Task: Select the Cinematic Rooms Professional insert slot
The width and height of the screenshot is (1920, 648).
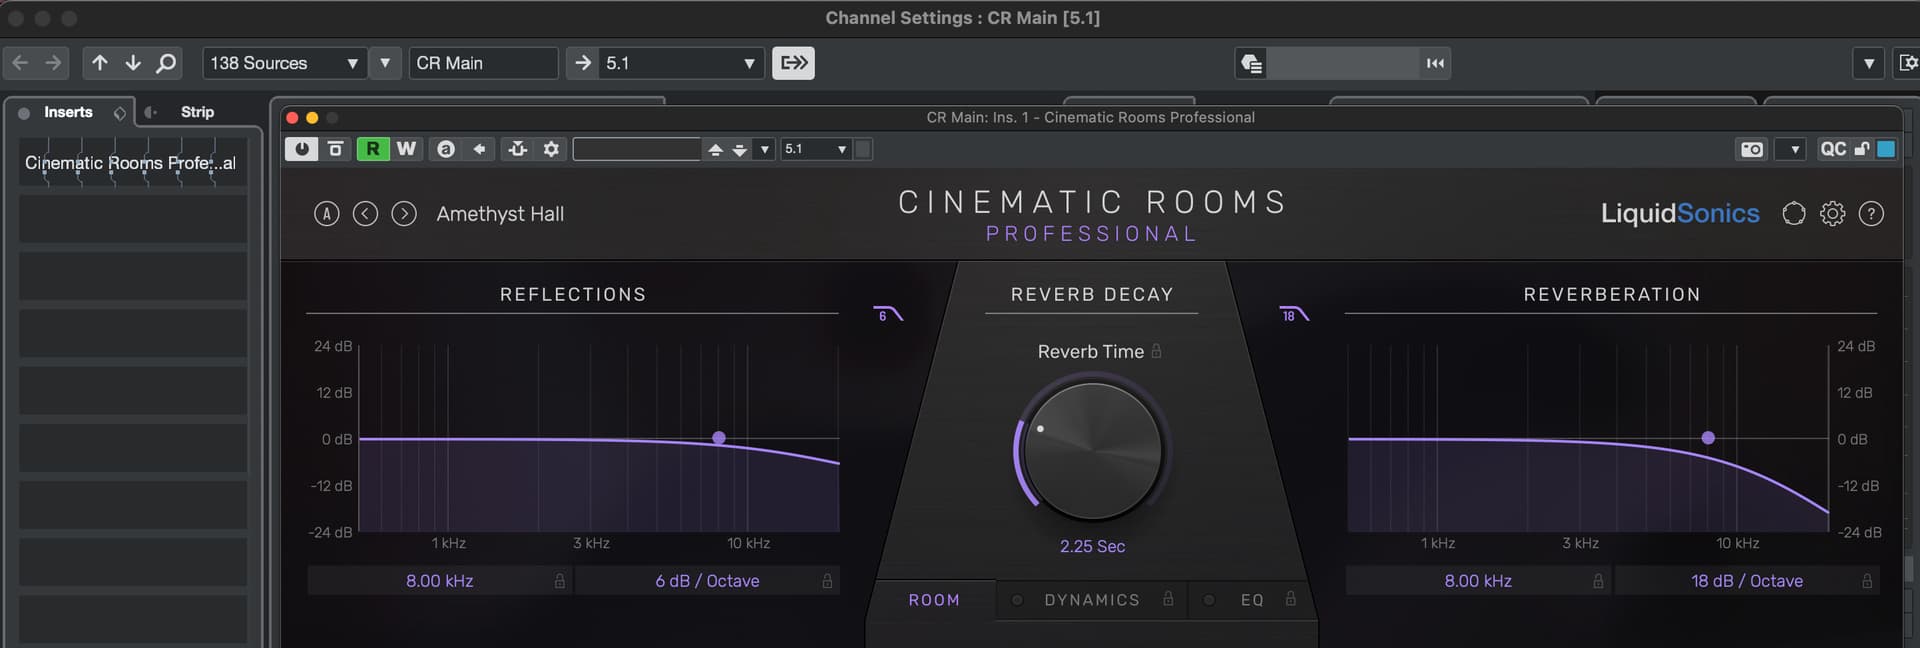Action: tap(132, 163)
